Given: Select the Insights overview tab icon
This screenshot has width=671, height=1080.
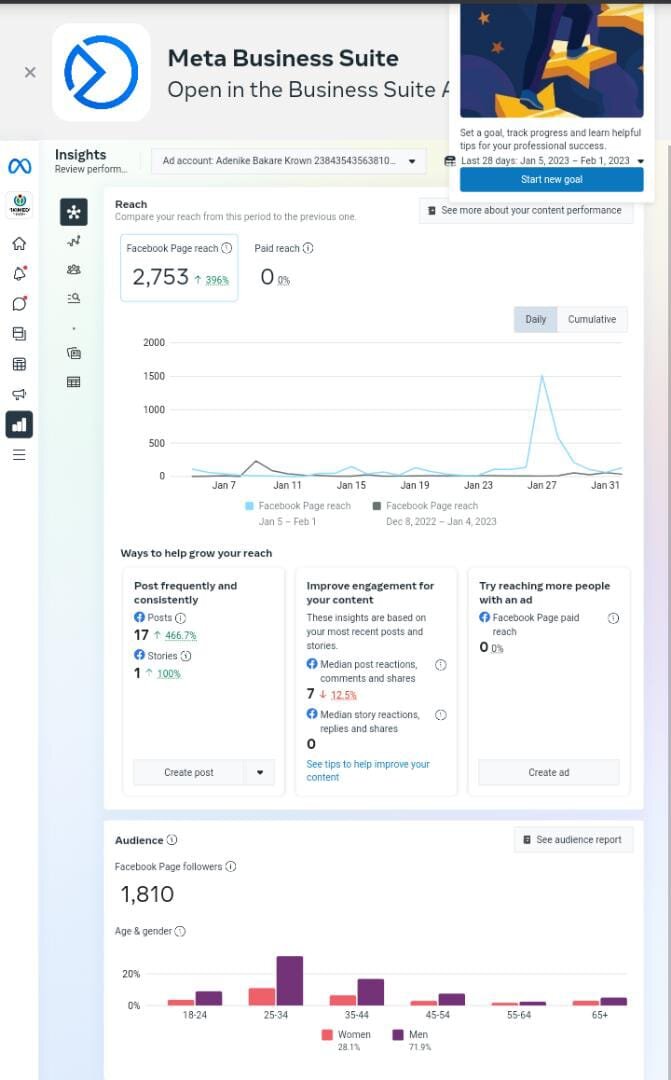Looking at the screenshot, I should click(74, 212).
